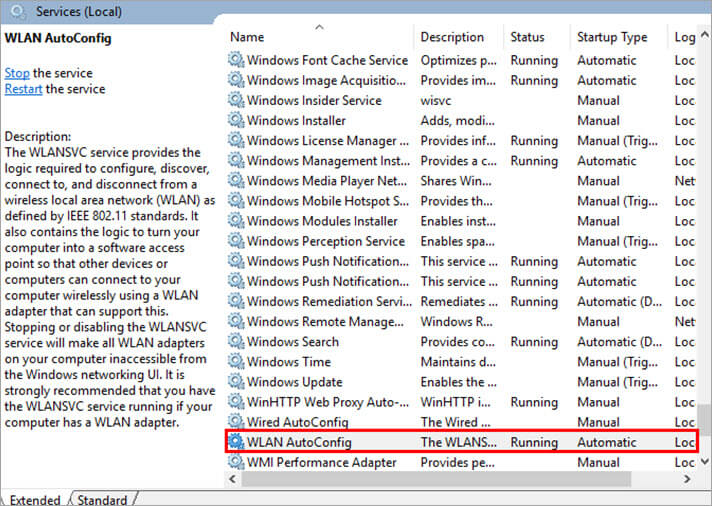This screenshot has height=506, width=712.
Task: Click the Windows Installer gear icon
Action: [236, 120]
